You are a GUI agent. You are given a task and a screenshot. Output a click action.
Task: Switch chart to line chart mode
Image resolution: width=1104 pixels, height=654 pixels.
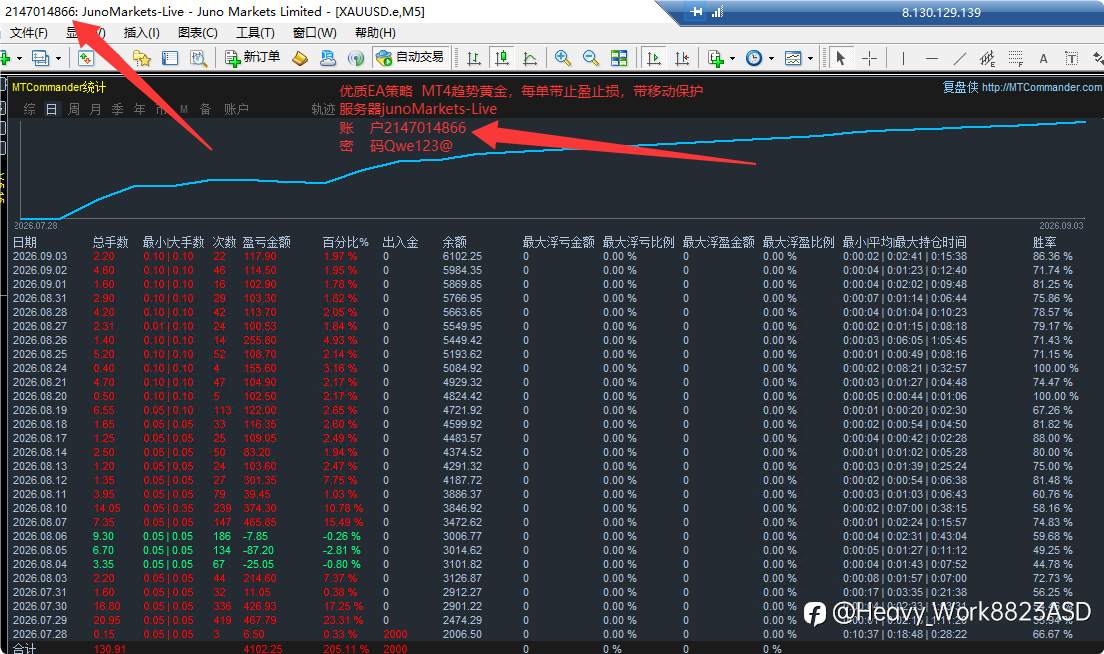pyautogui.click(x=530, y=58)
